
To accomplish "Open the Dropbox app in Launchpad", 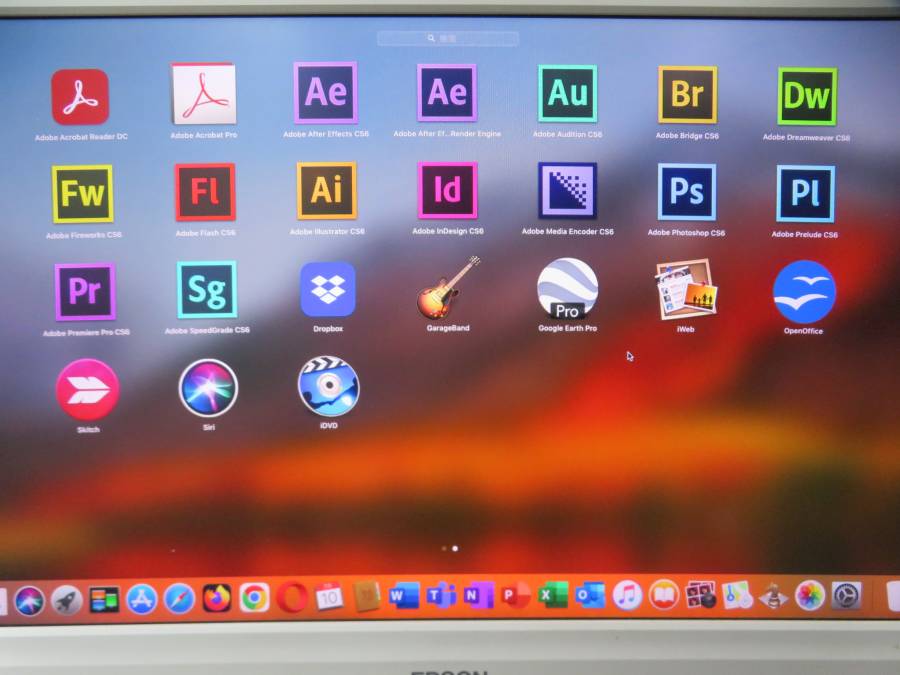I will click(328, 289).
